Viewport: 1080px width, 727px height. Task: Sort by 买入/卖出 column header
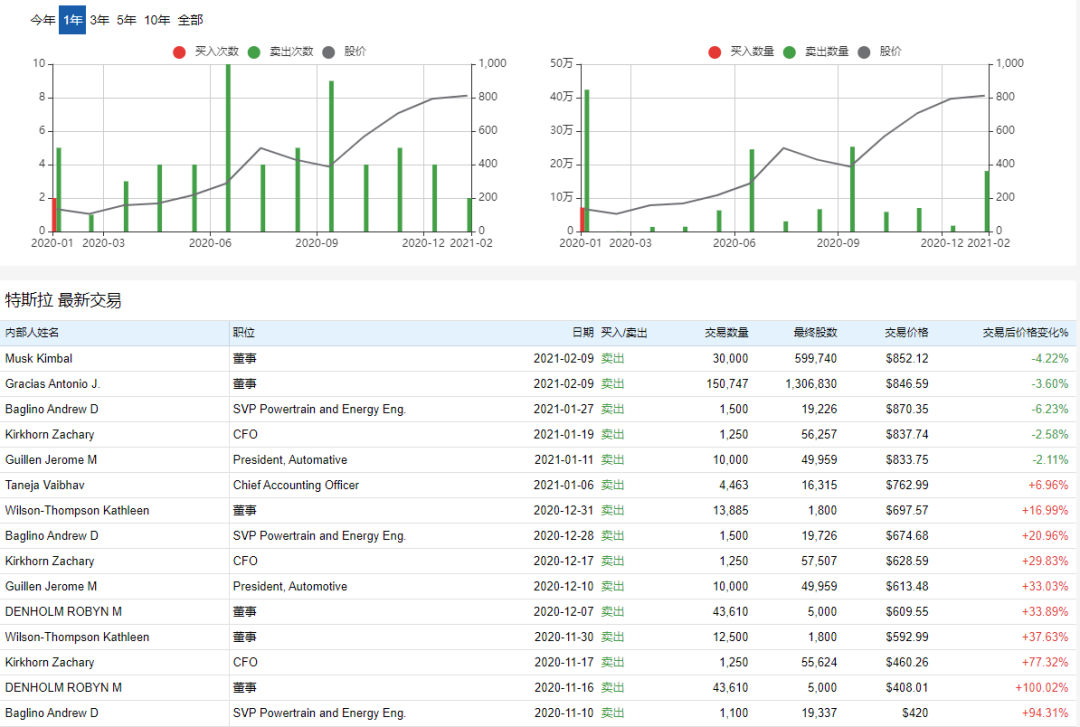[x=624, y=333]
